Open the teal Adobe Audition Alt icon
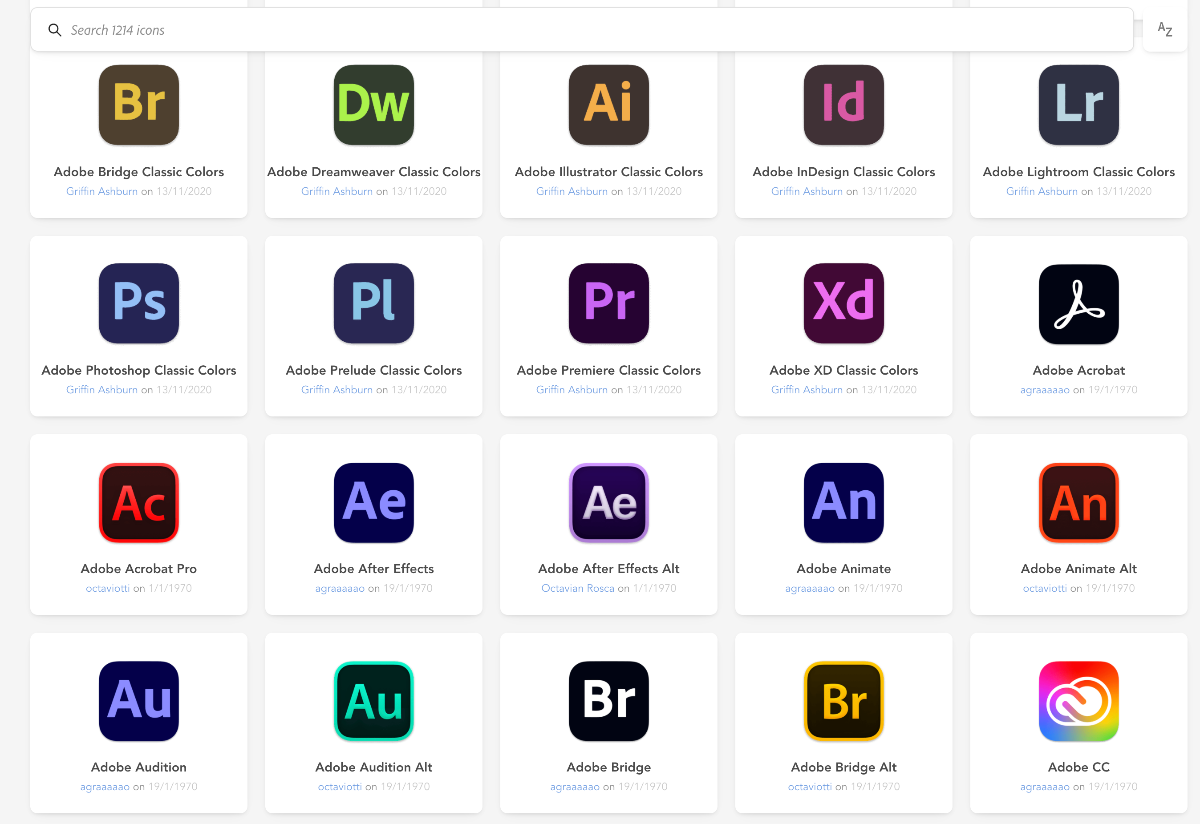Viewport: 1200px width, 824px height. pyautogui.click(x=374, y=701)
